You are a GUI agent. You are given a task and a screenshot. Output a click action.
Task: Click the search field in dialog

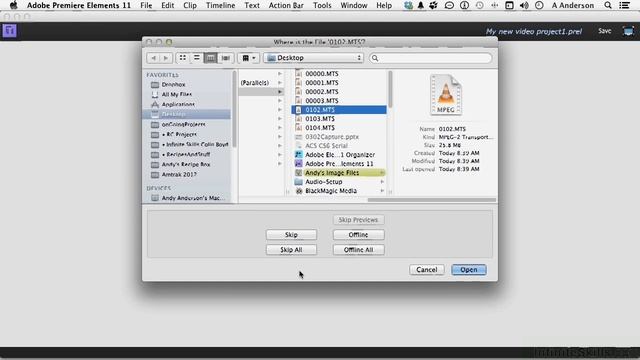click(430, 58)
